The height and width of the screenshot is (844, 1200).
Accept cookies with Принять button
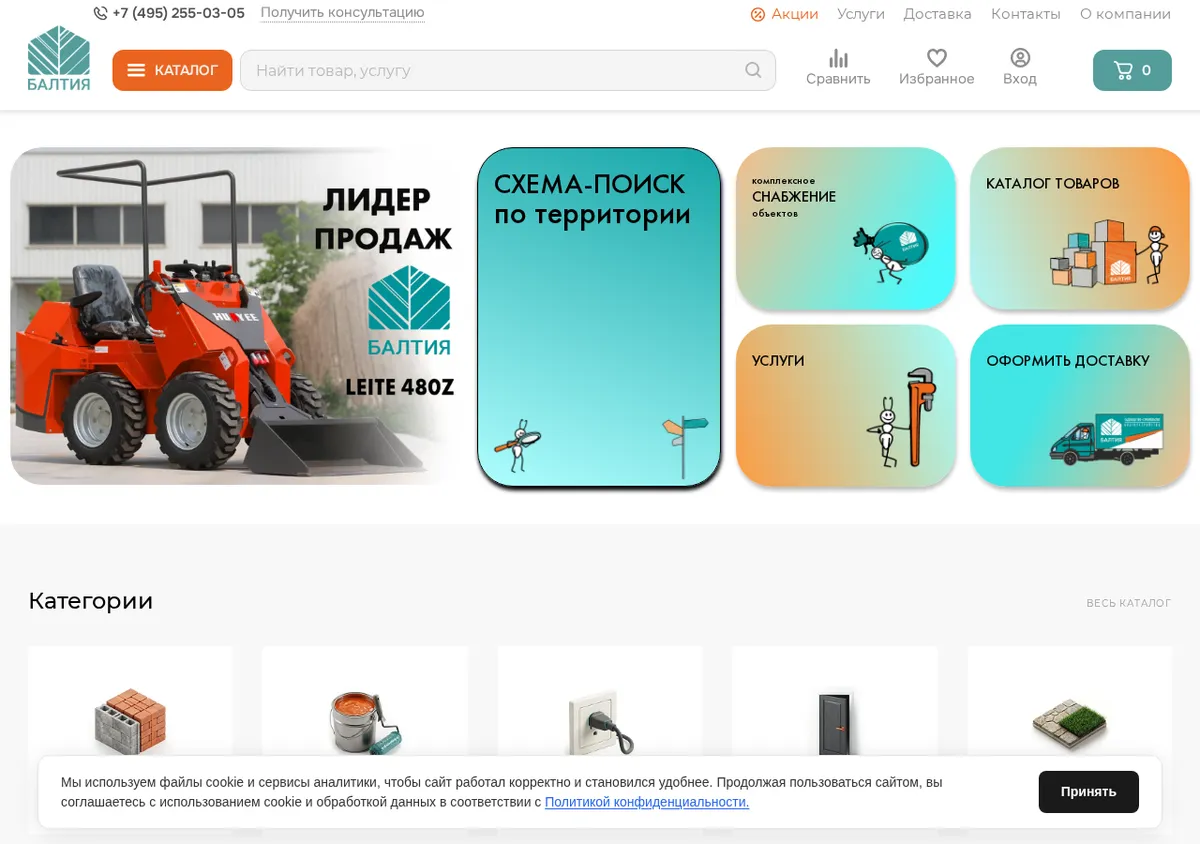tap(1088, 792)
